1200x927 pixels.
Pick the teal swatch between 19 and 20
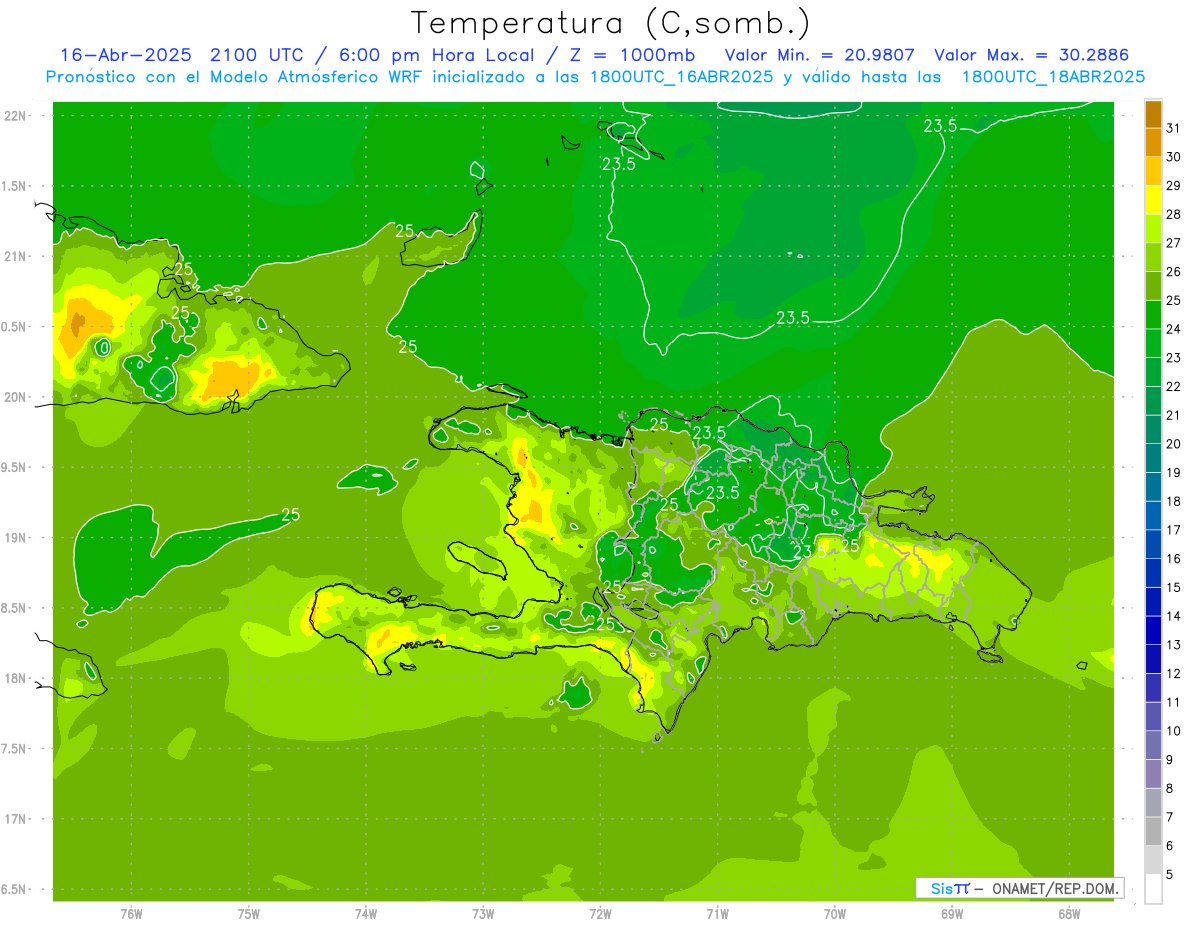(x=1153, y=459)
